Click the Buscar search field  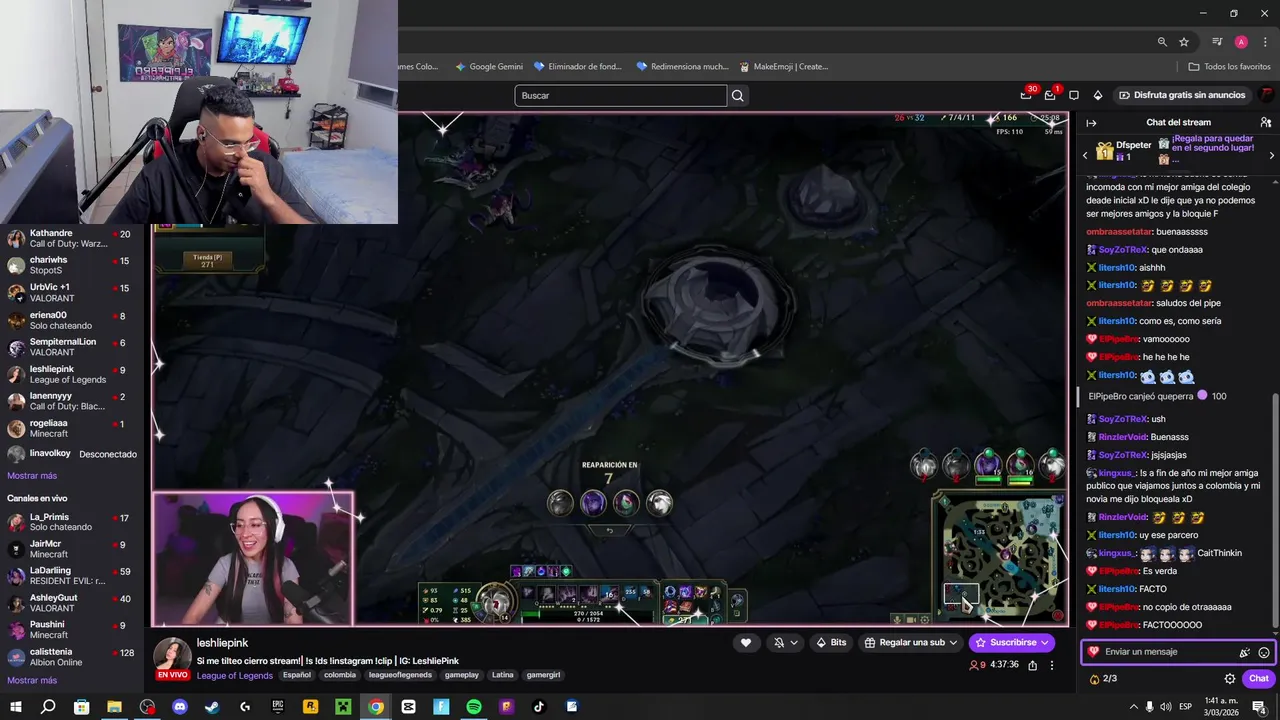click(x=621, y=96)
